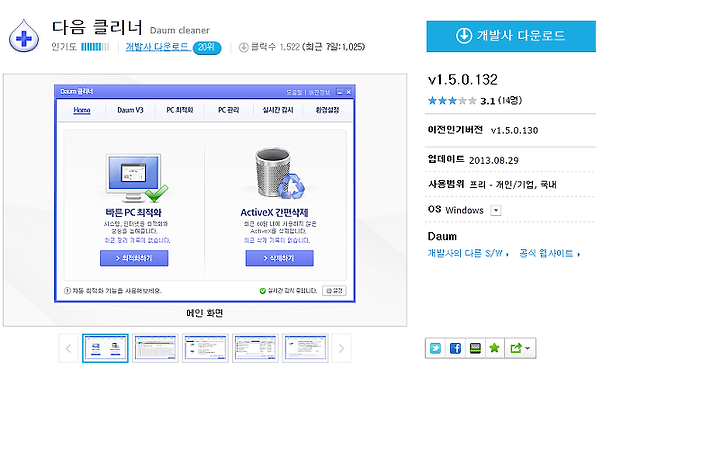The image size is (720, 450).
Task: Click the 최적화하기 button
Action: 134,258
